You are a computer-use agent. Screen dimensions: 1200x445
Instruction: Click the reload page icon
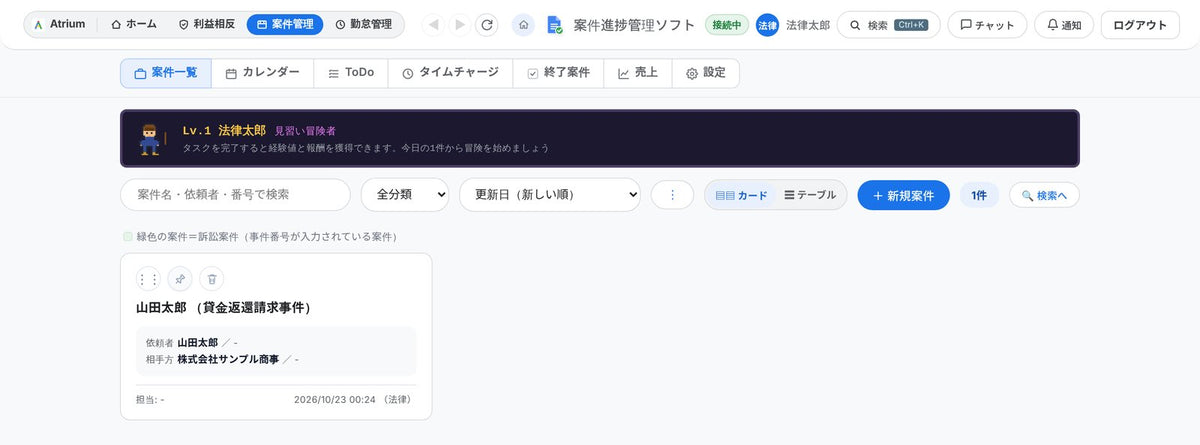(487, 25)
